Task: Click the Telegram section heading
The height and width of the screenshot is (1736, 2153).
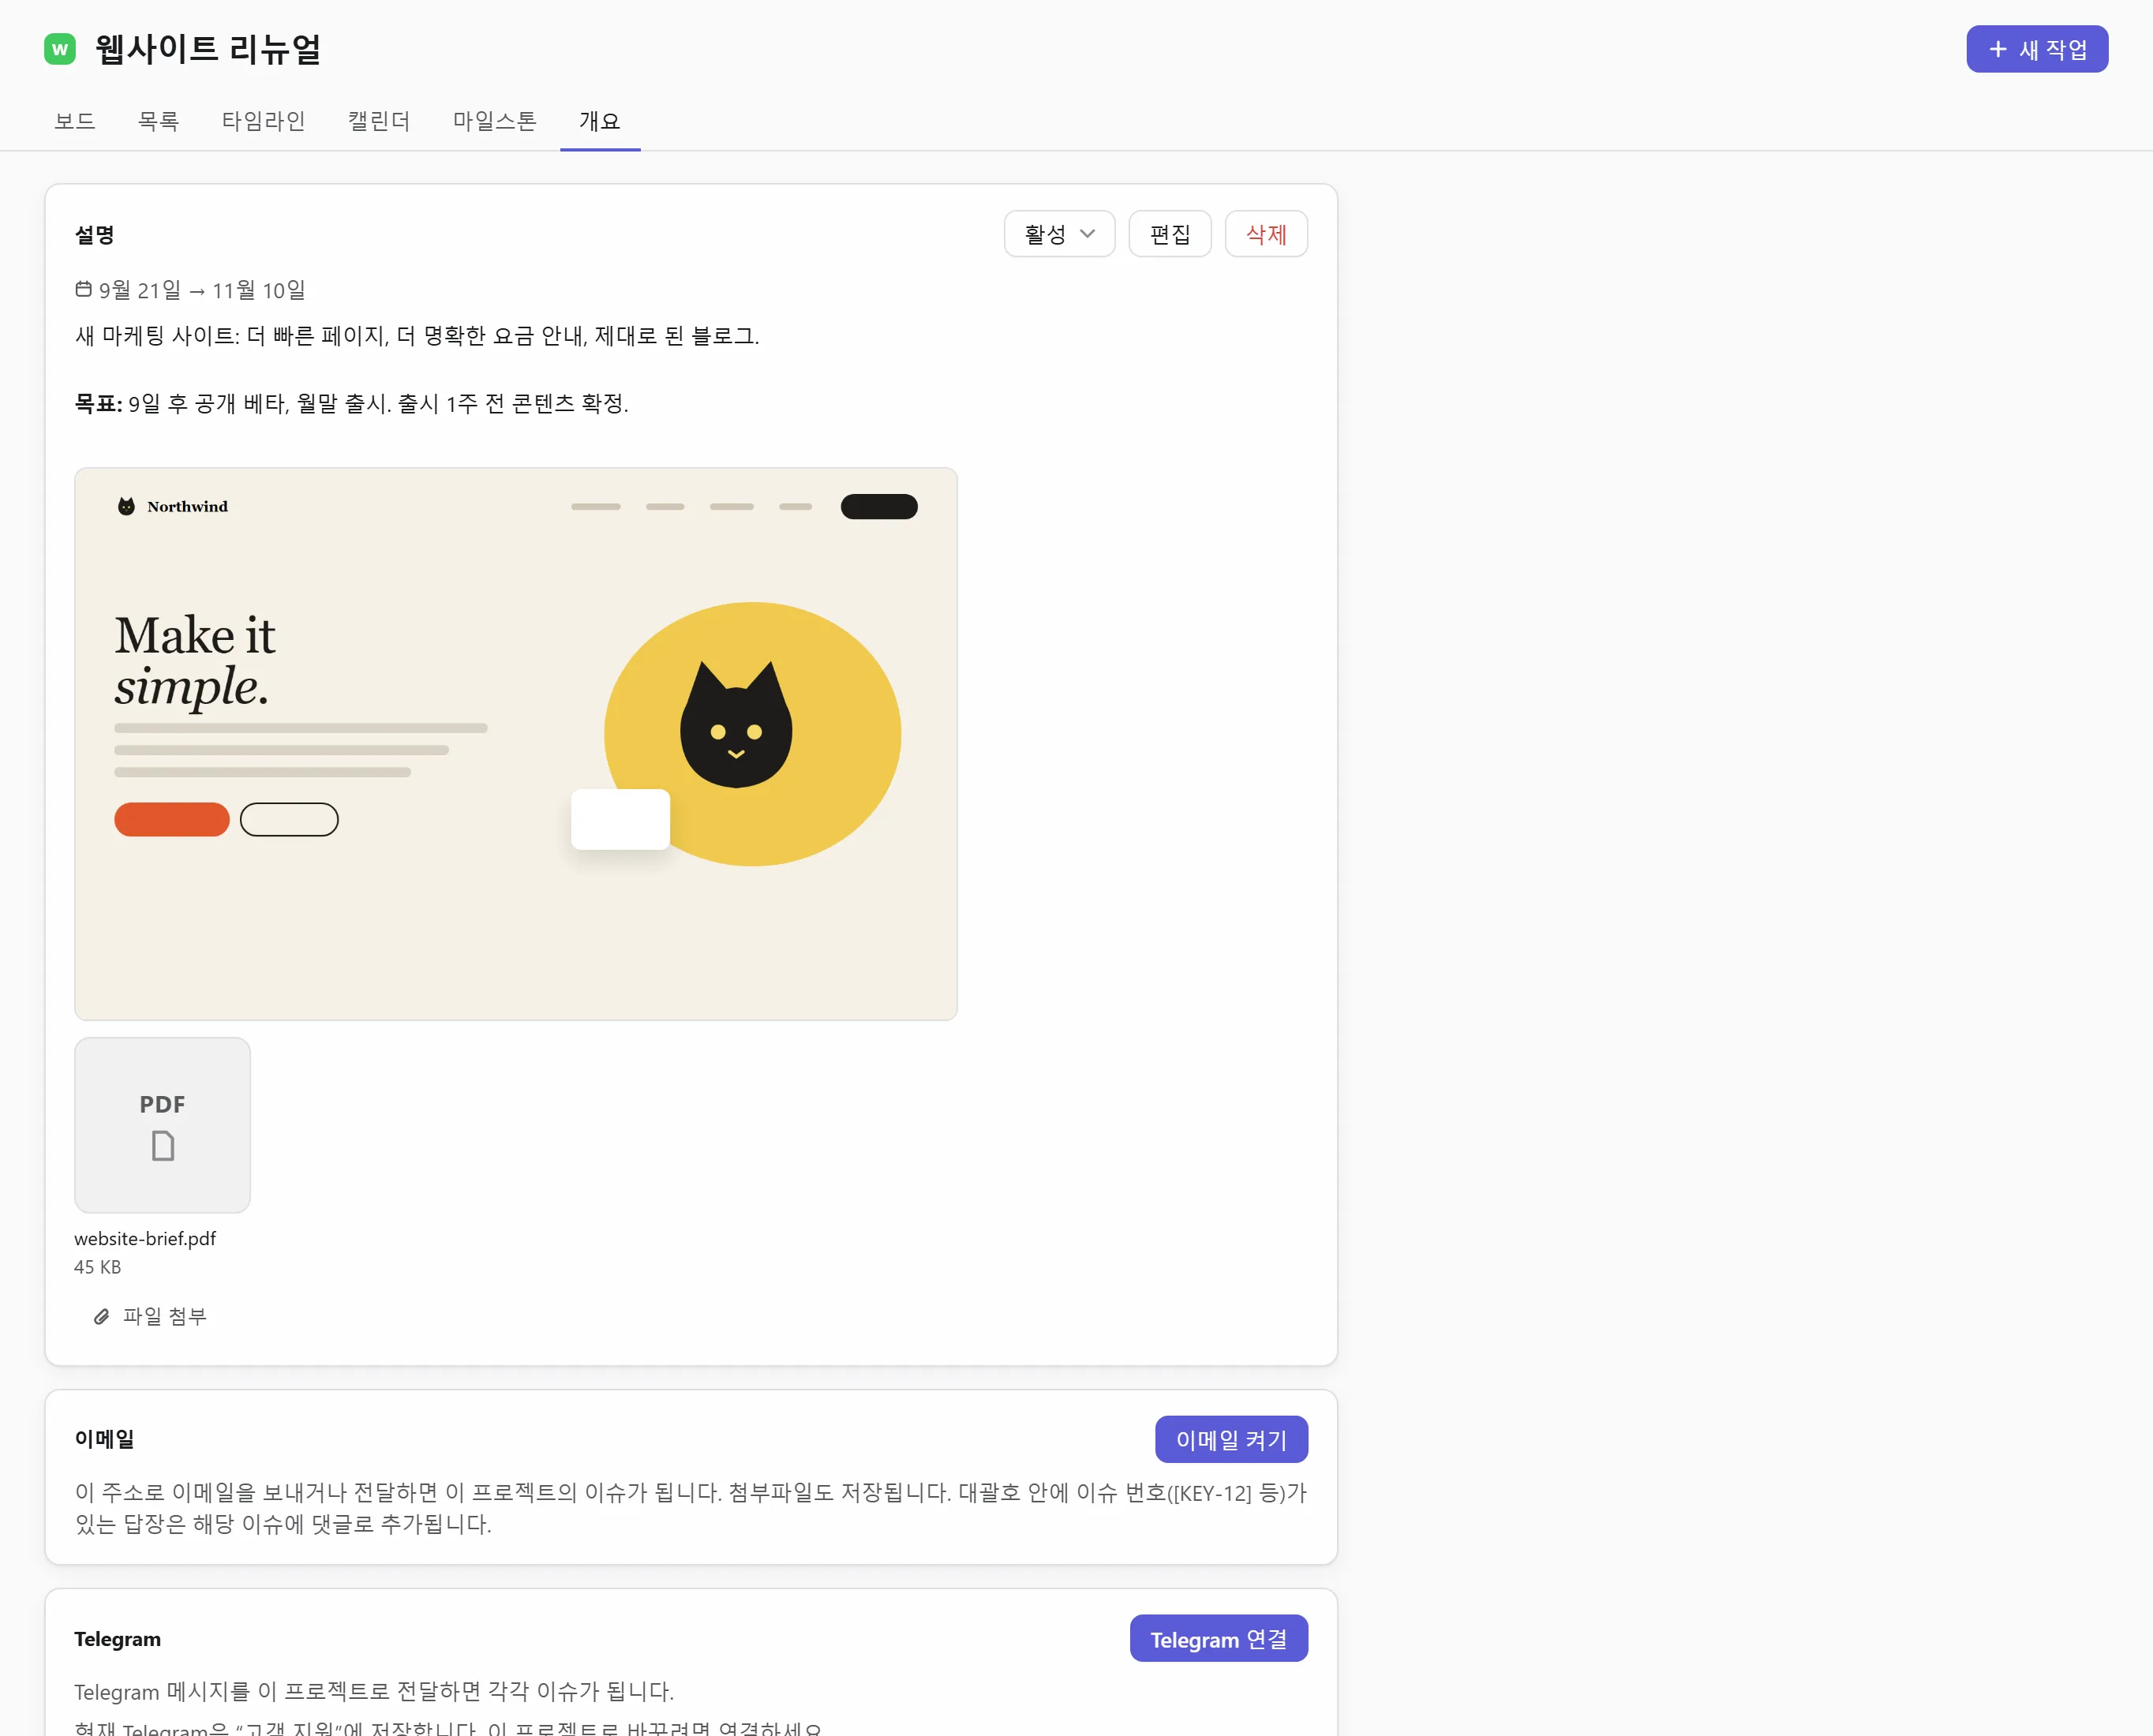Action: 117,1639
